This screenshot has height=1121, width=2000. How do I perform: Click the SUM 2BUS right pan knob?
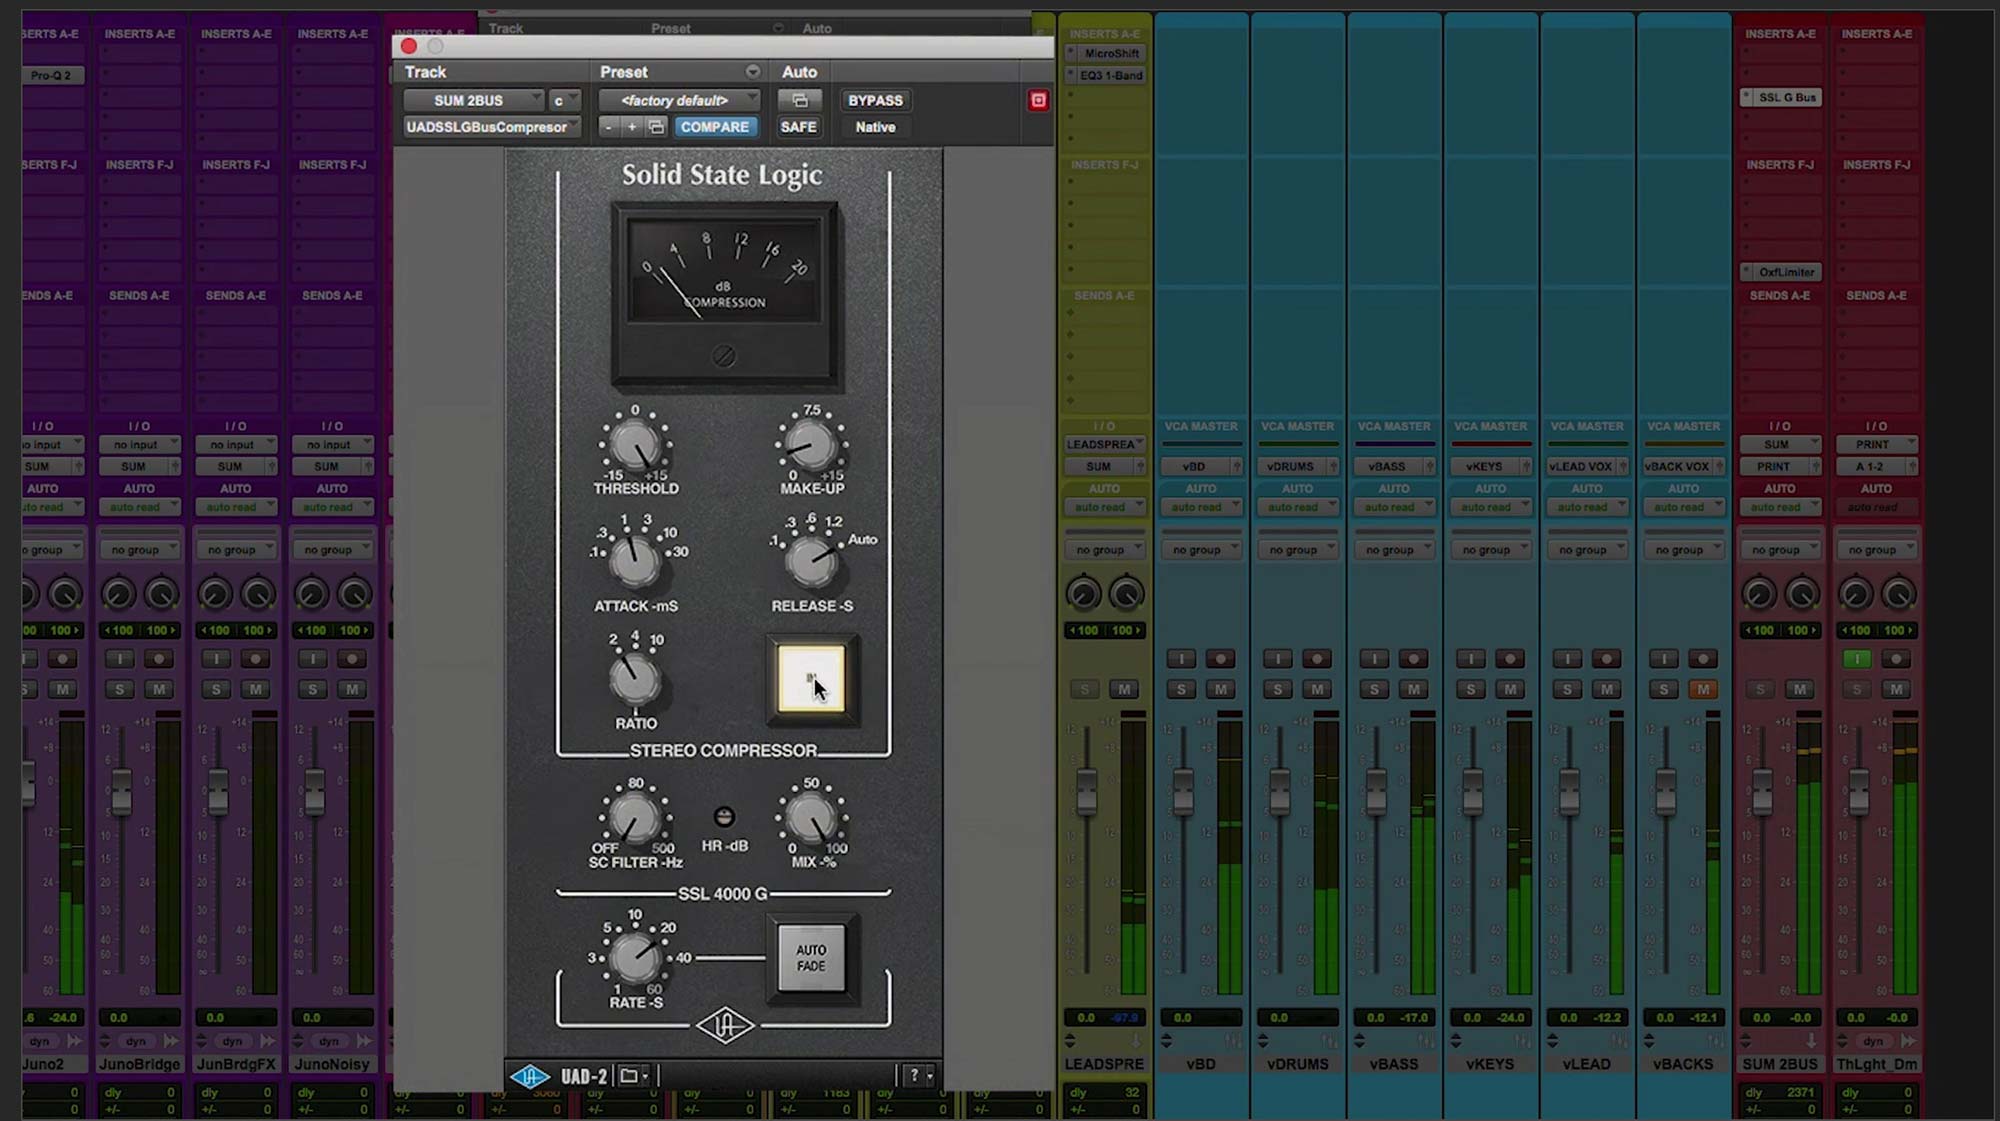[x=1802, y=594]
